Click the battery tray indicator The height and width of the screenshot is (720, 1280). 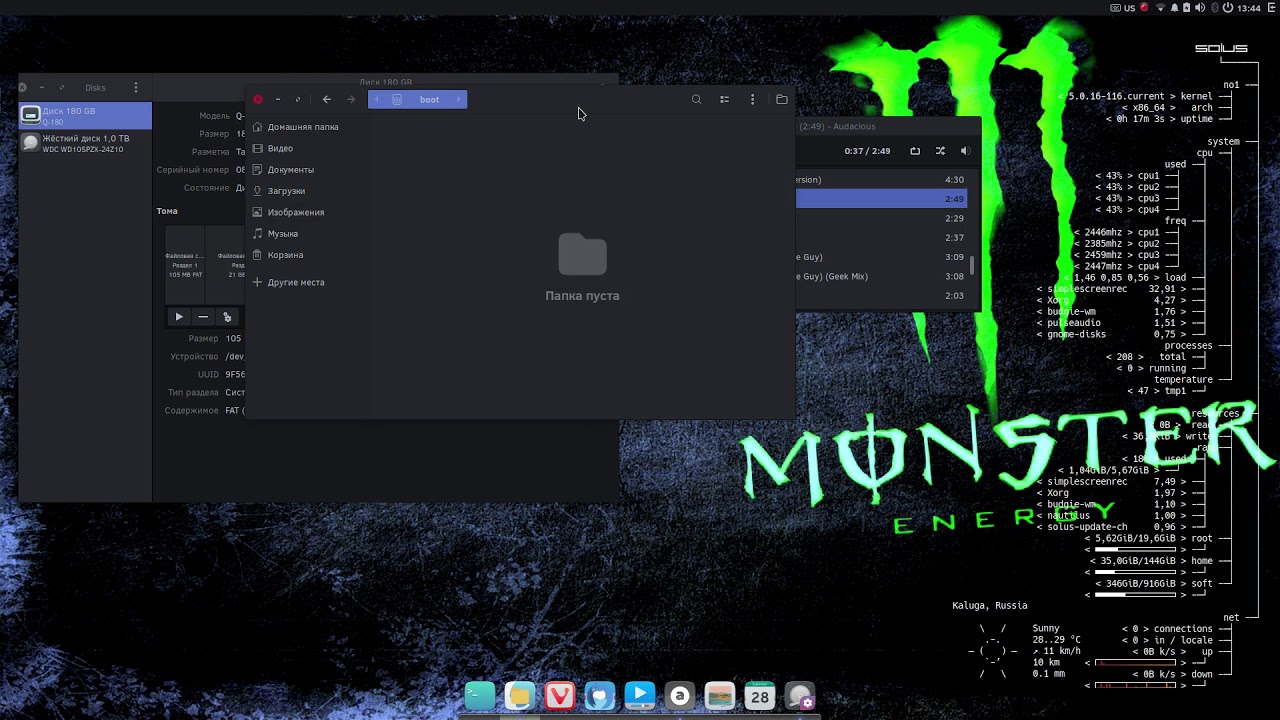1187,8
